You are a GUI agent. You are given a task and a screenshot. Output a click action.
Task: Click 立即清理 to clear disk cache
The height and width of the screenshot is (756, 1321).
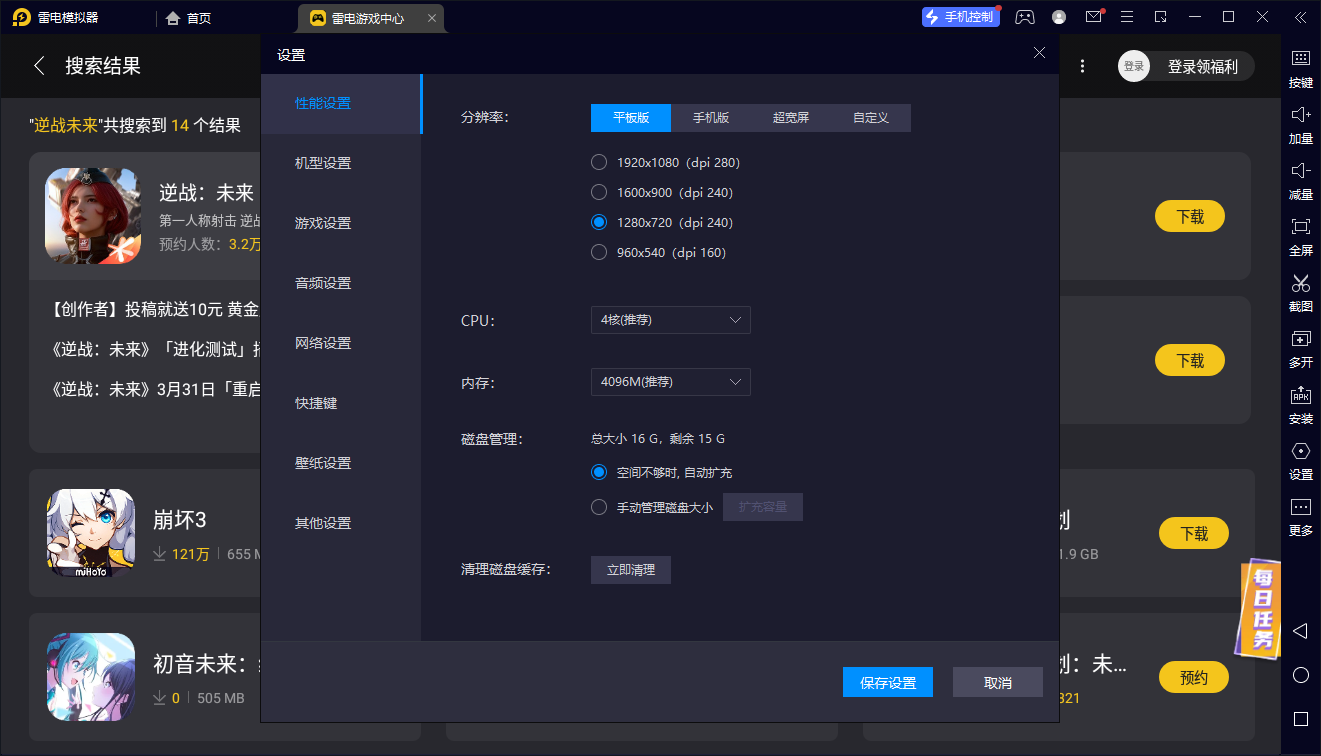[630, 569]
